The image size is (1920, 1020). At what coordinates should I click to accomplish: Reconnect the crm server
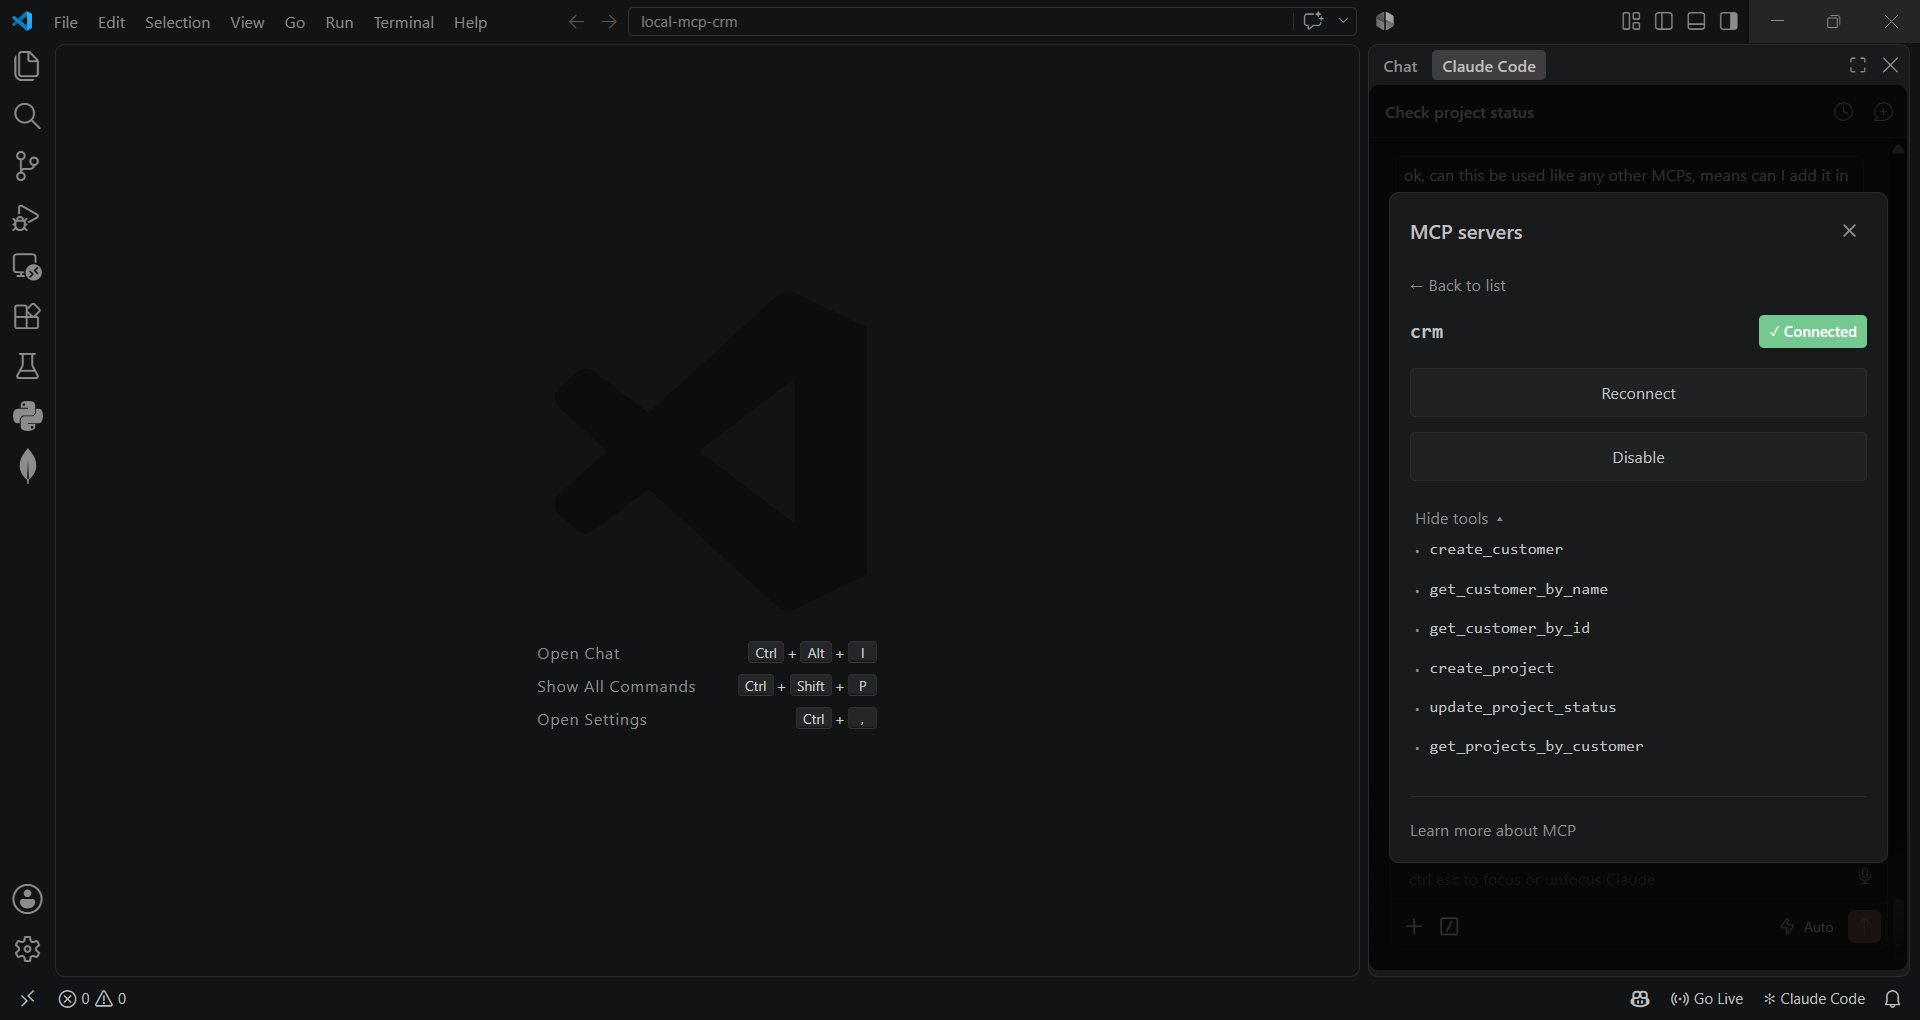click(x=1638, y=393)
